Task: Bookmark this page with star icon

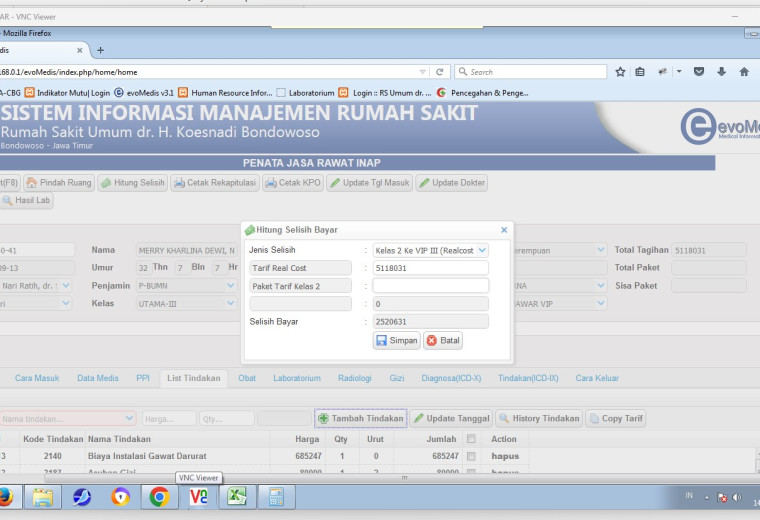Action: click(620, 72)
